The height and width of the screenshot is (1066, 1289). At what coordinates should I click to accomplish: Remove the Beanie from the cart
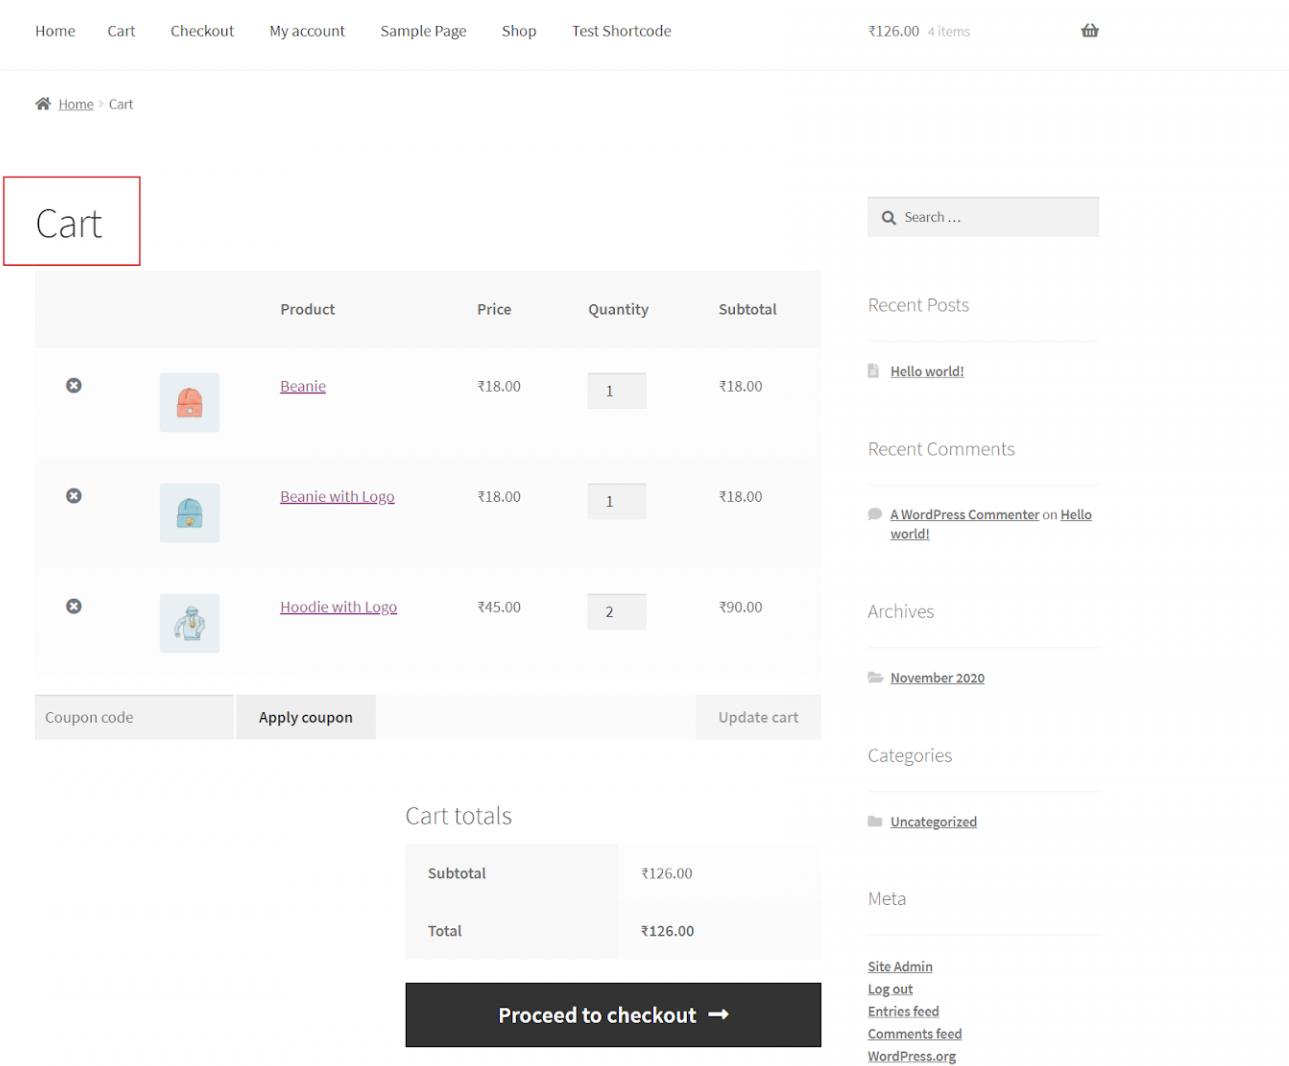[x=73, y=385]
